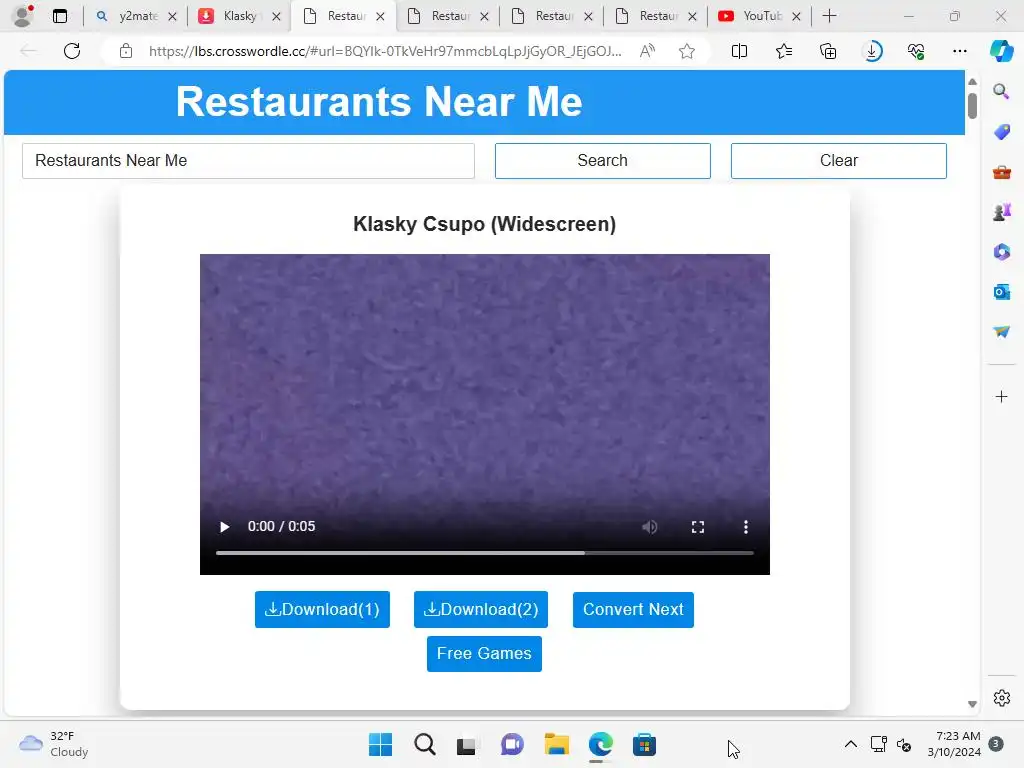This screenshot has width=1024, height=768.
Task: Open File Explorer from taskbar
Action: [x=556, y=744]
